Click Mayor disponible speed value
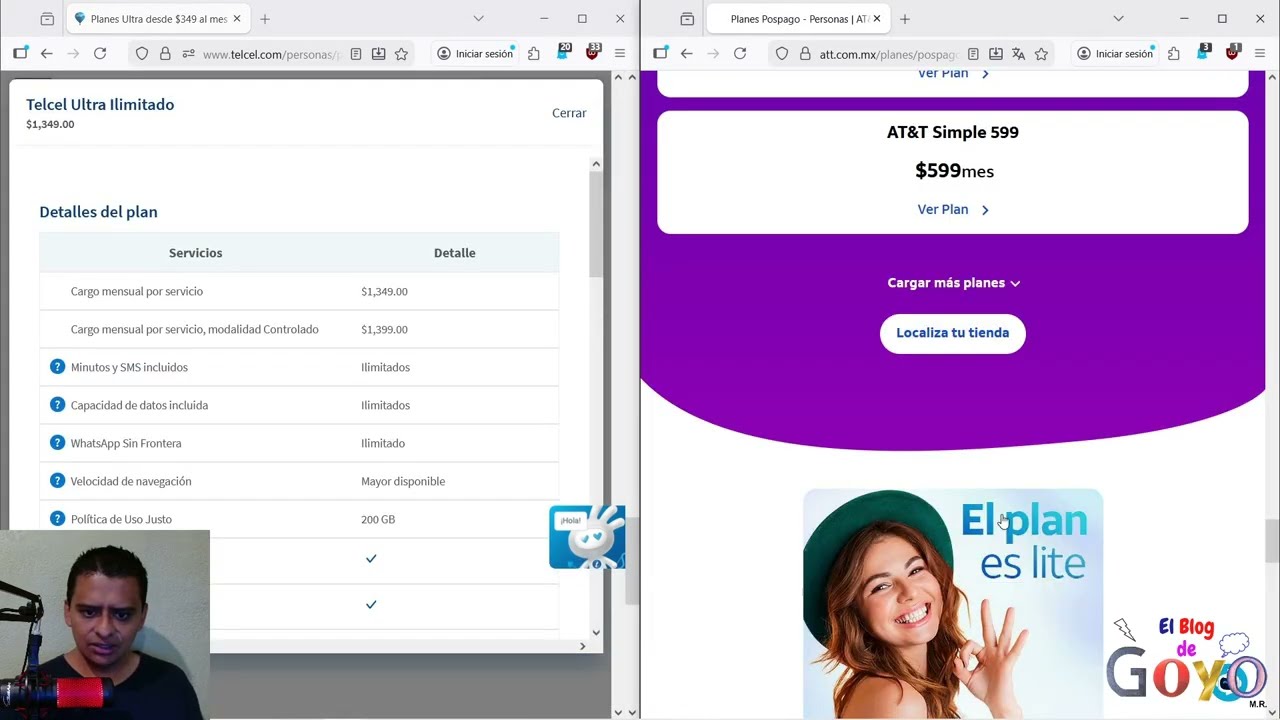The width and height of the screenshot is (1280, 720). click(403, 481)
